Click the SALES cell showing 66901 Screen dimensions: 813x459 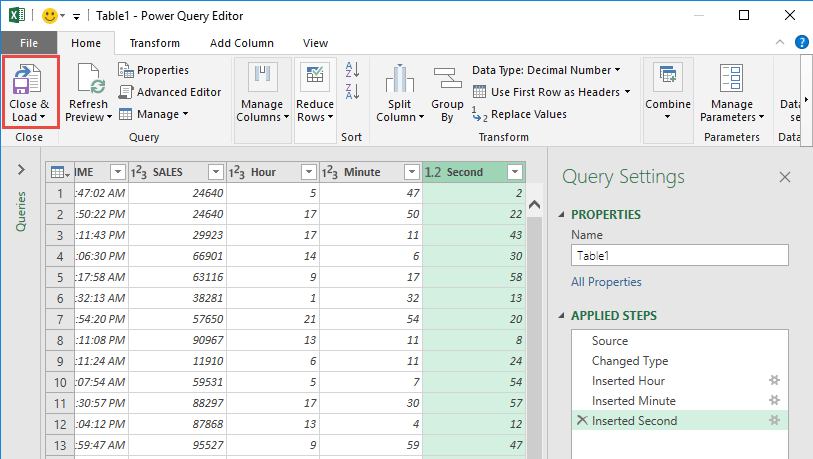tap(177, 256)
